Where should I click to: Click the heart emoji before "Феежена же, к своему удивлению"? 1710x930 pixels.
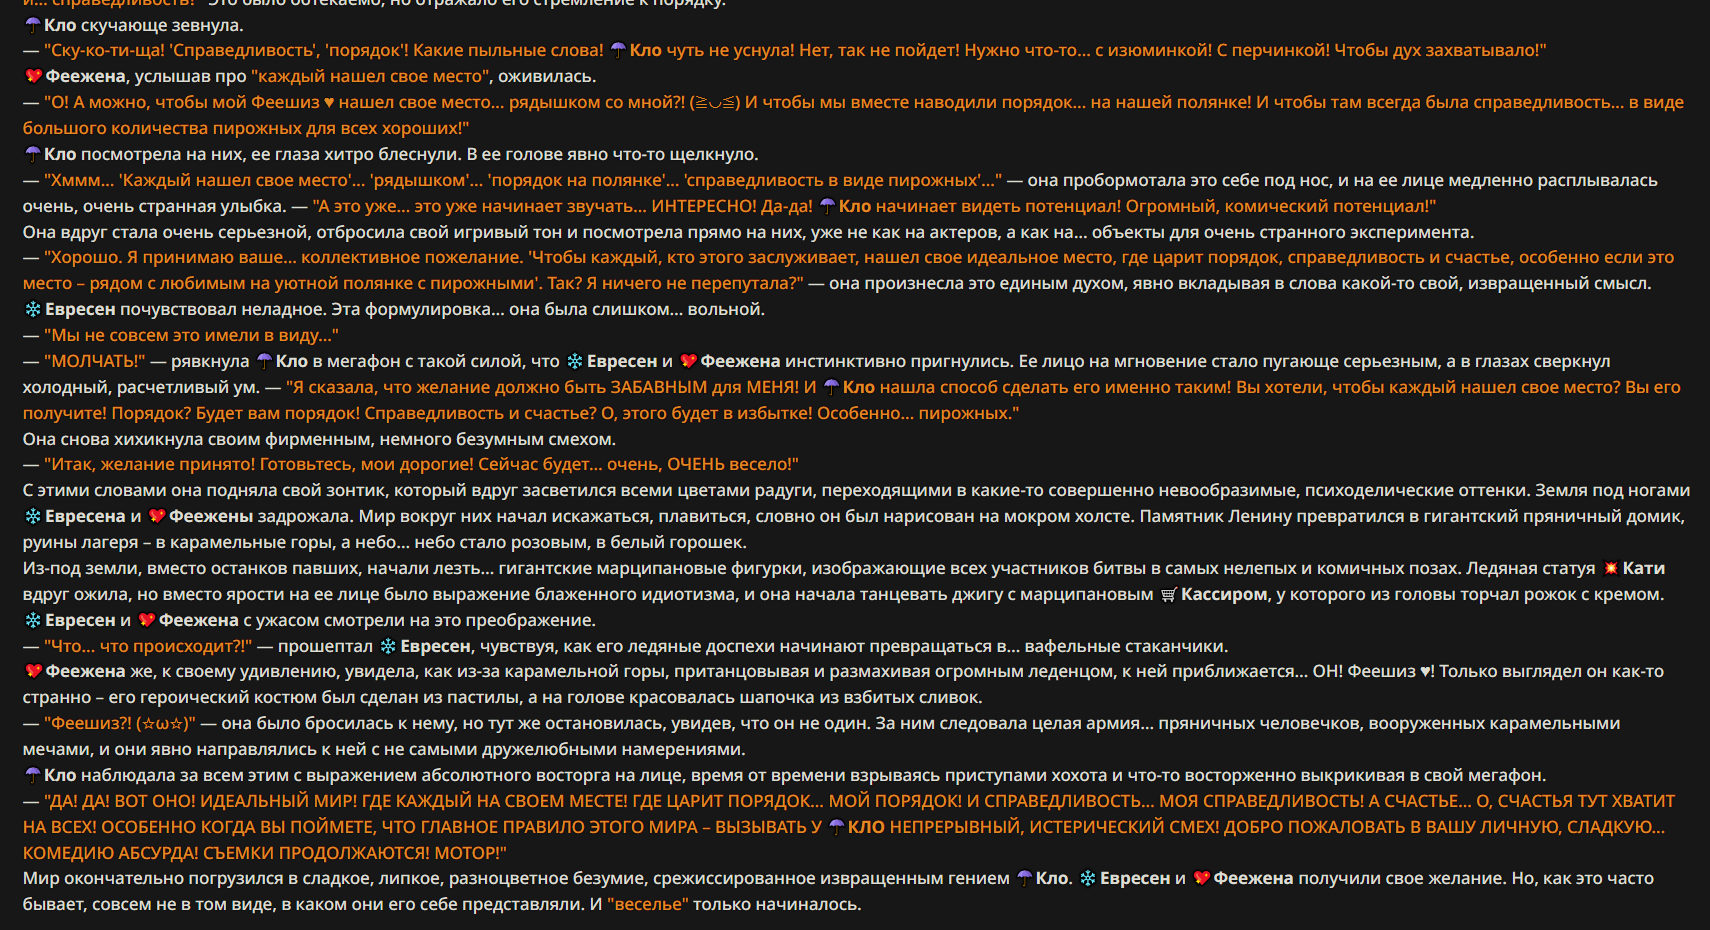(33, 671)
